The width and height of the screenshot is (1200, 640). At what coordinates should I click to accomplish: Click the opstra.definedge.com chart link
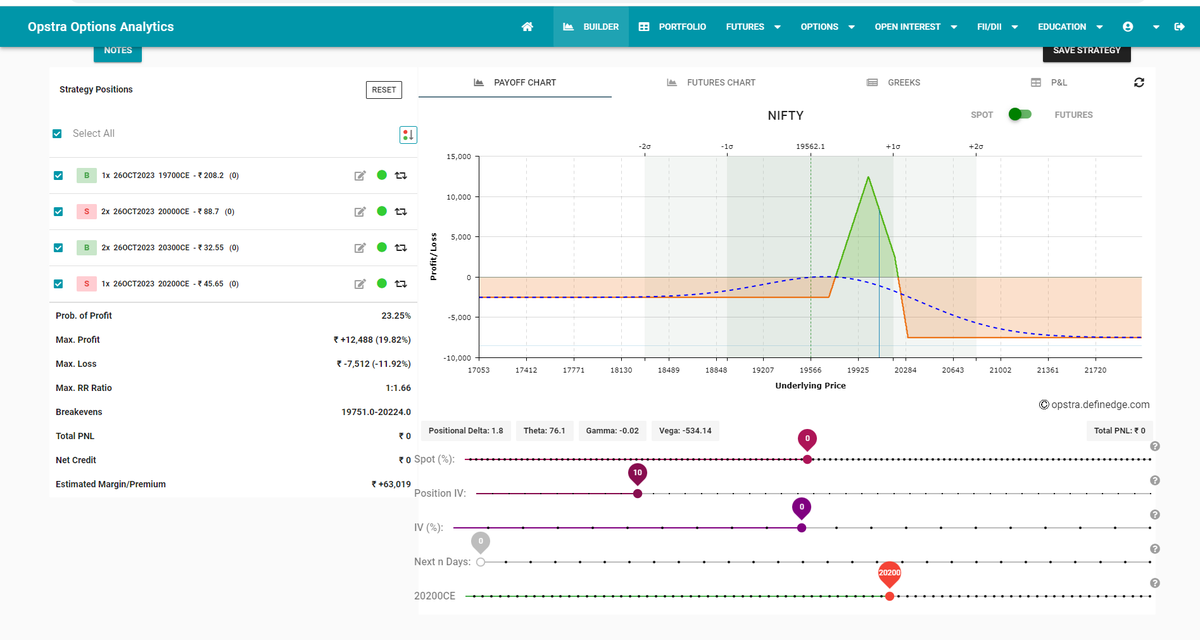pyautogui.click(x=1094, y=405)
